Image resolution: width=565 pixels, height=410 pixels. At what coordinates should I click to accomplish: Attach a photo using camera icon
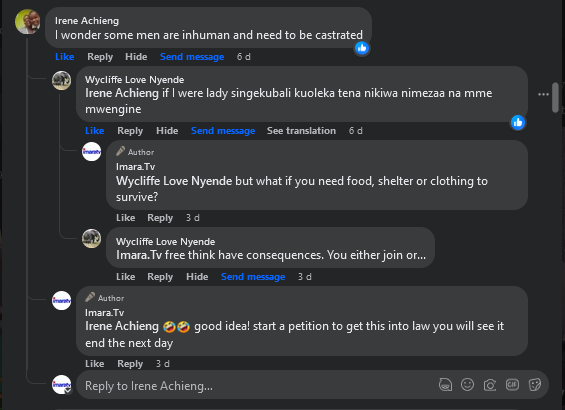(490, 385)
